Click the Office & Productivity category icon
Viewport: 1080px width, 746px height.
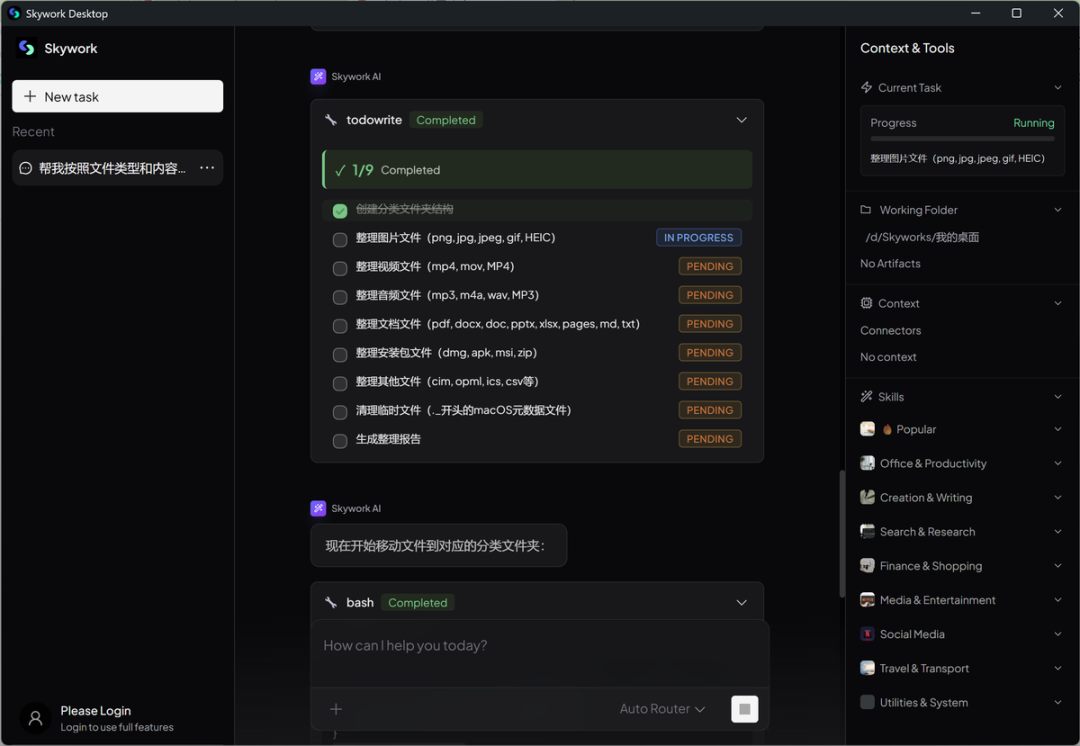[x=867, y=464]
